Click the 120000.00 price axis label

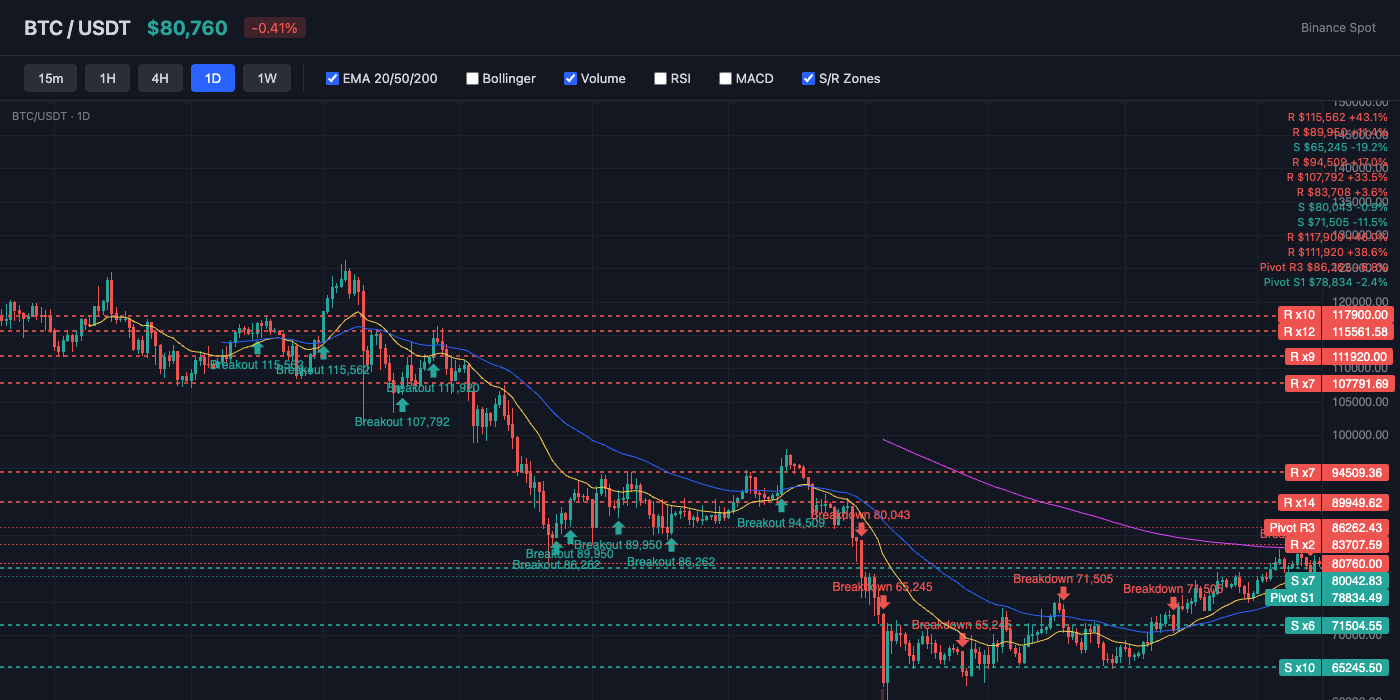(x=1358, y=301)
